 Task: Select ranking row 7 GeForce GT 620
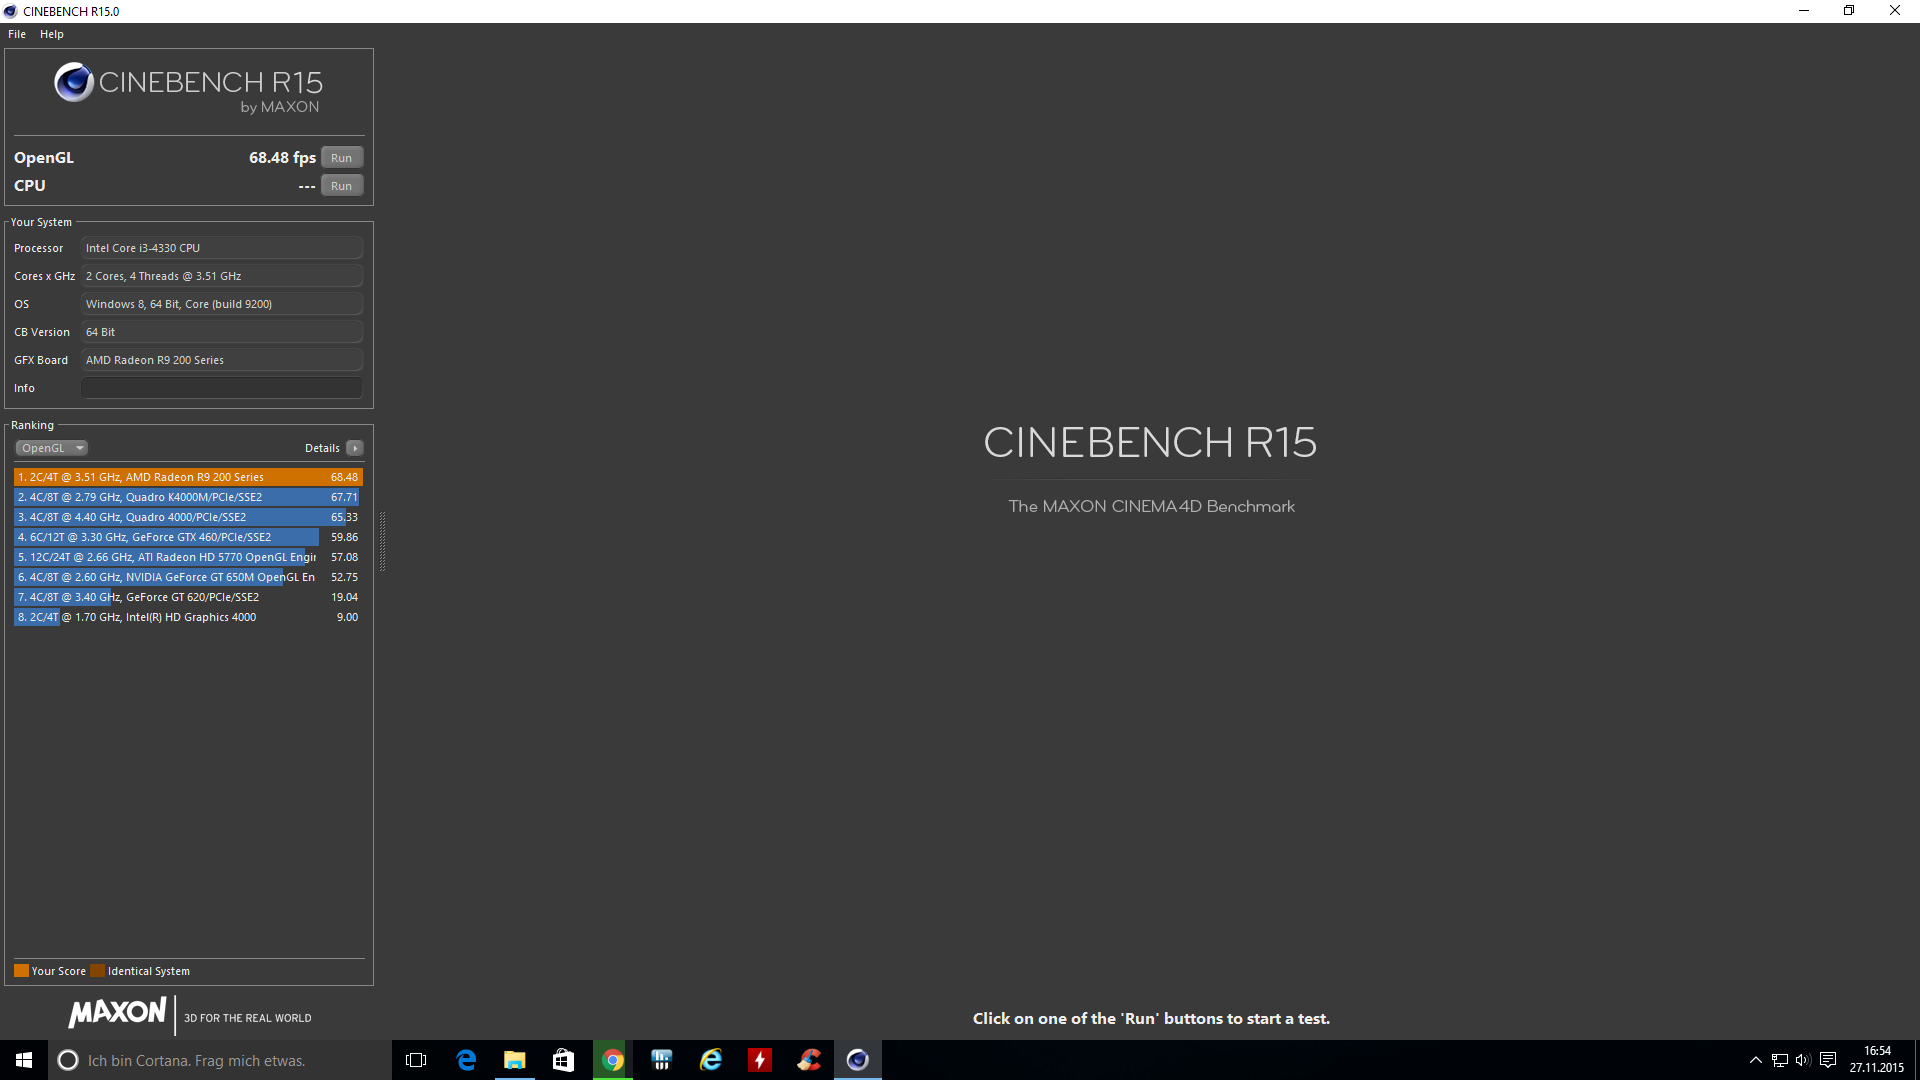point(188,597)
